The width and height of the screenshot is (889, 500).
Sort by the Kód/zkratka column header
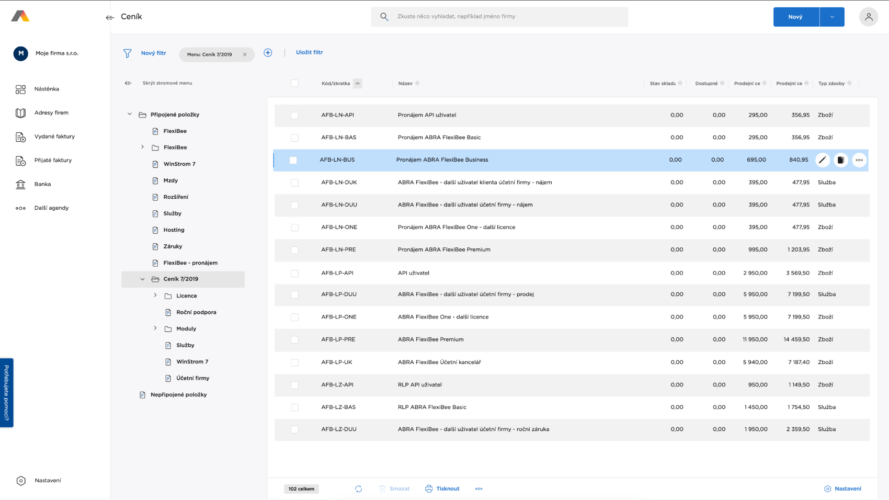[335, 83]
